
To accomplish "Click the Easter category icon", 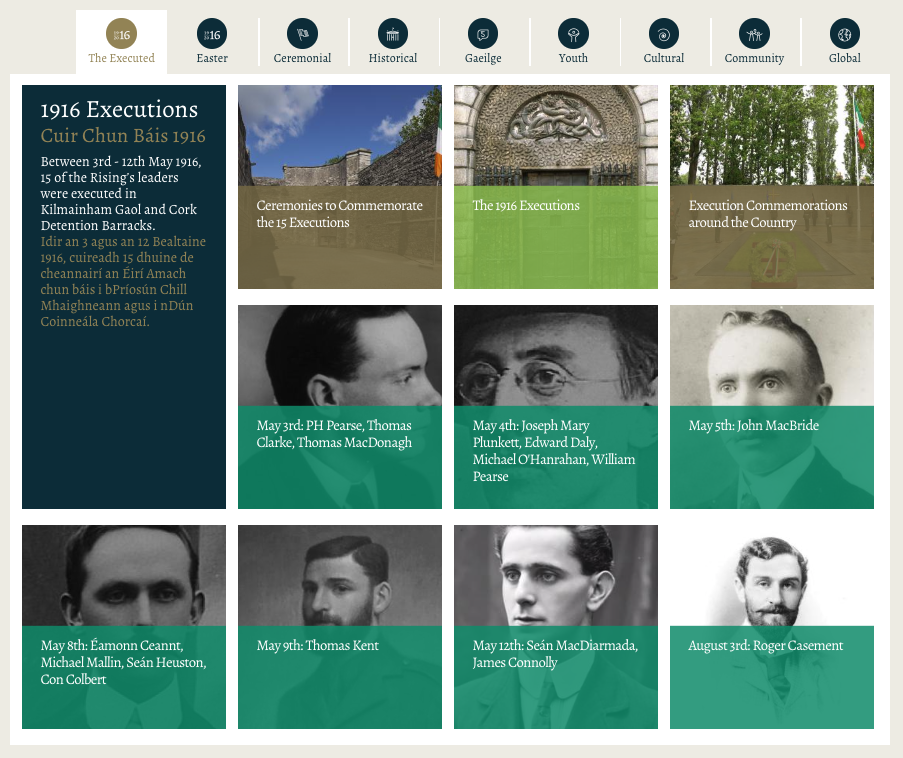I will 212,34.
